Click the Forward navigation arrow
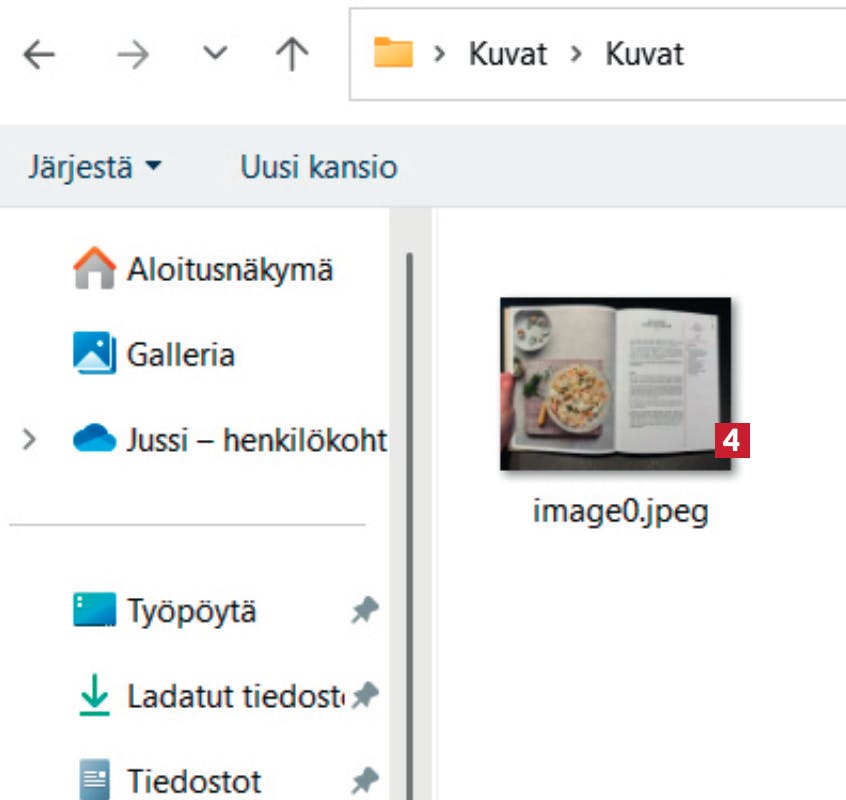The height and width of the screenshot is (800, 846). tap(132, 55)
